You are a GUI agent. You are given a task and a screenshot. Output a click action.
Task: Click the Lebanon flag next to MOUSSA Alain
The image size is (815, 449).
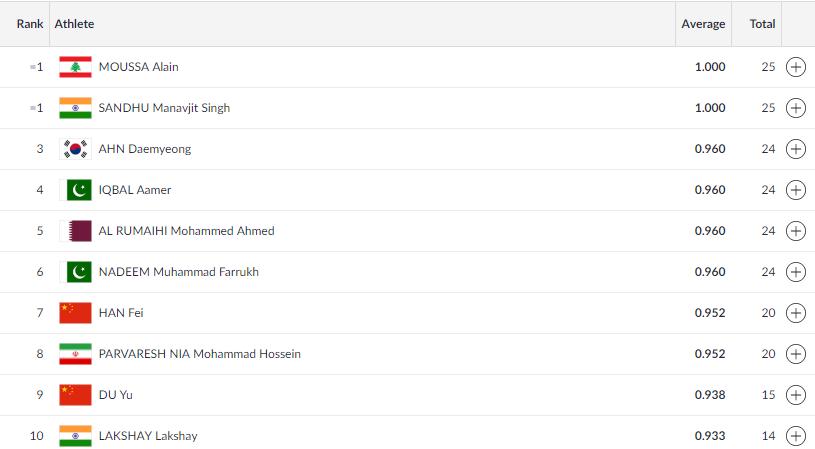coord(75,67)
